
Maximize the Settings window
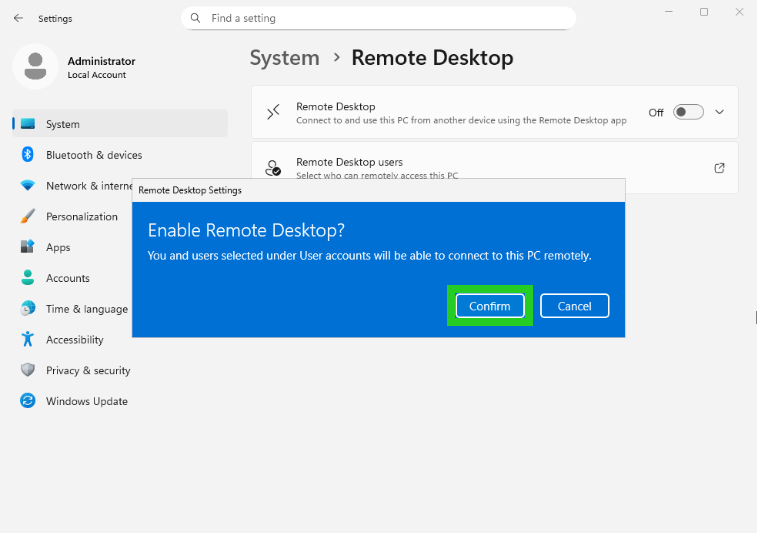[x=704, y=12]
